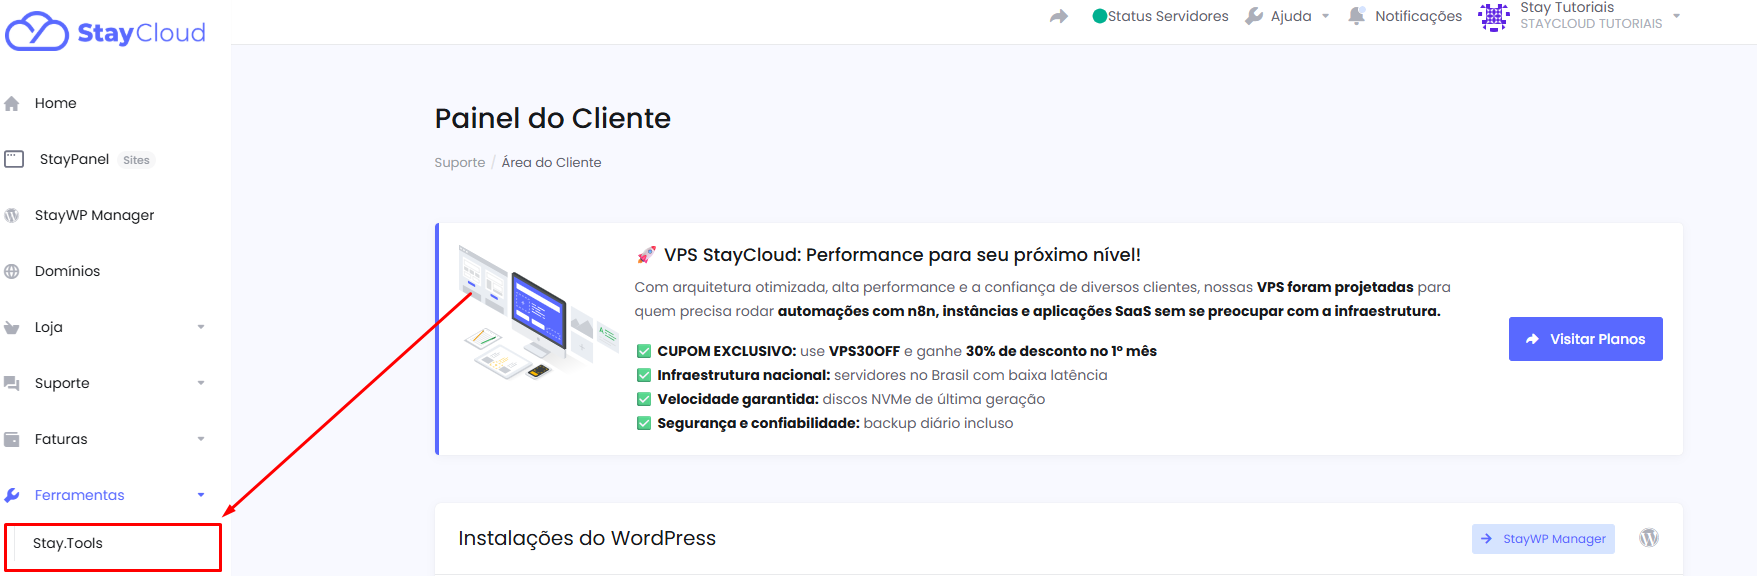Image resolution: width=1757 pixels, height=576 pixels.
Task: Click the Domínios globe icon
Action: [x=12, y=271]
